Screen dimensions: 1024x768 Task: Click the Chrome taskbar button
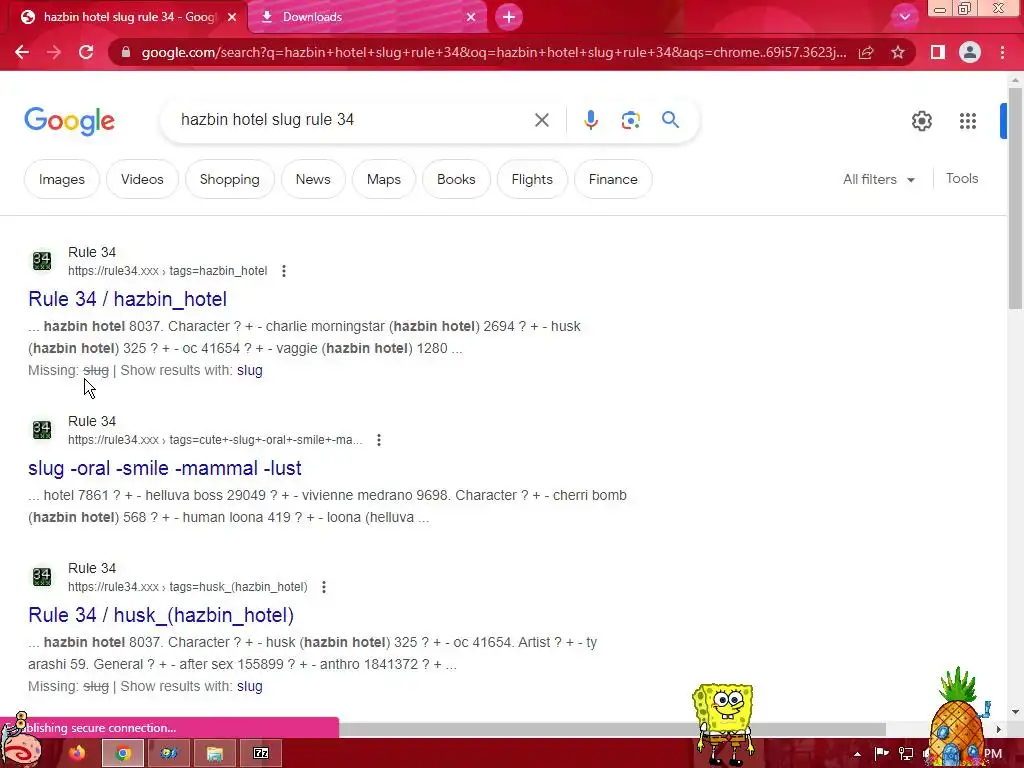(122, 753)
